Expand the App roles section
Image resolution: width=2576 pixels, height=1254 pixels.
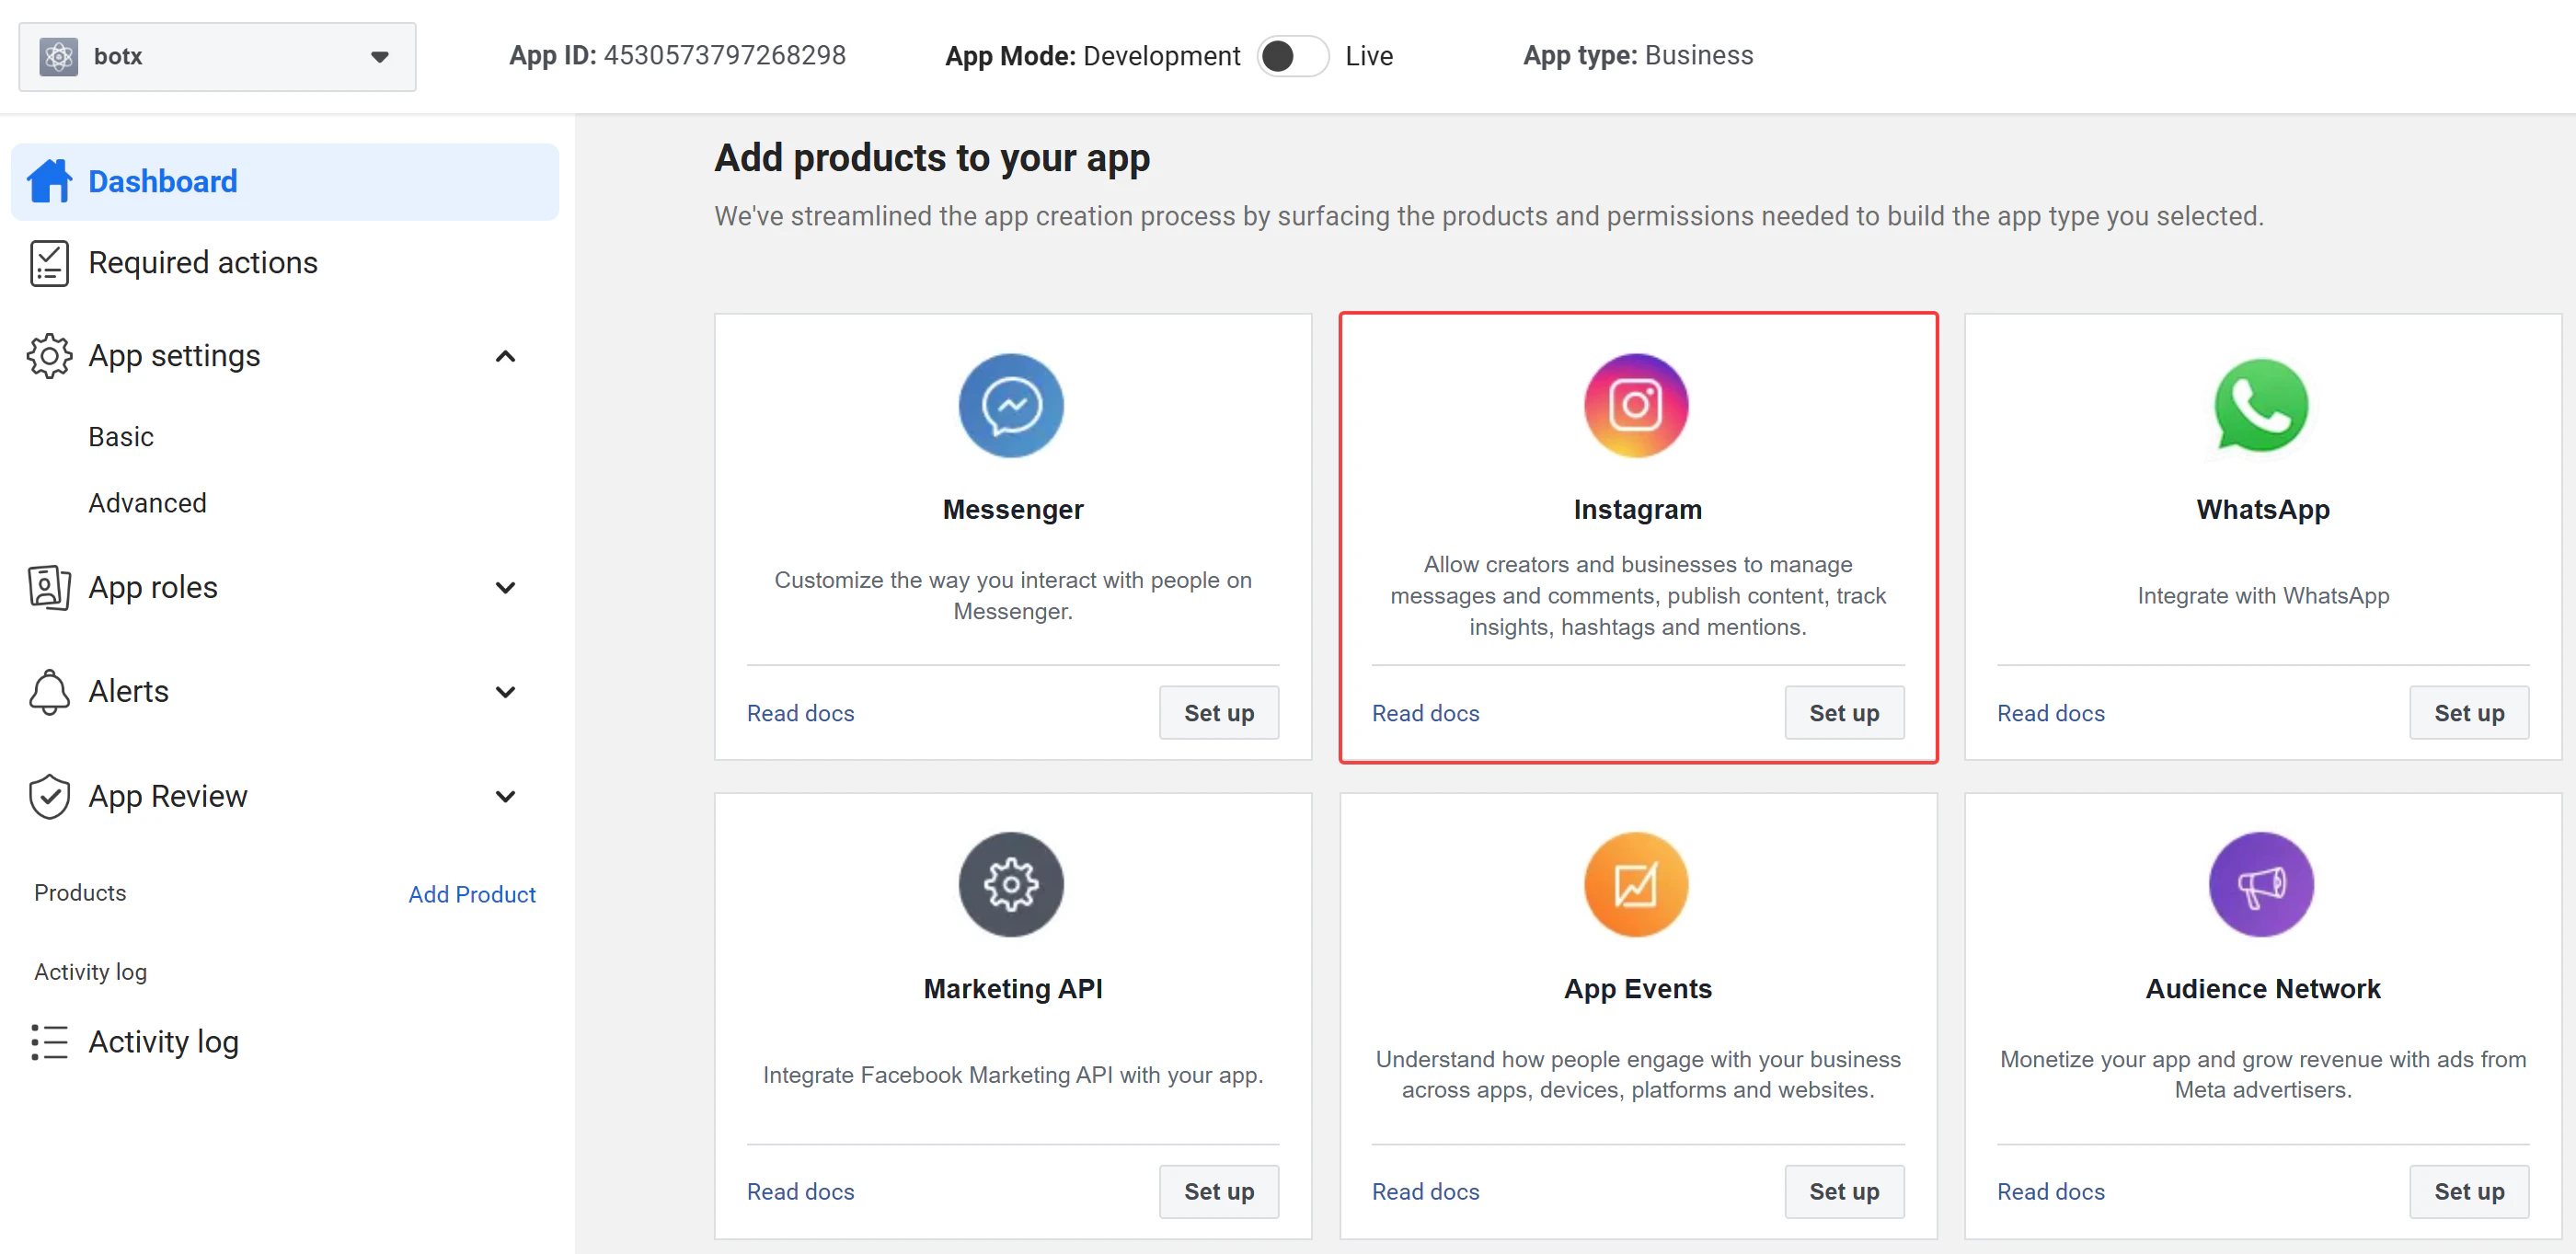506,588
